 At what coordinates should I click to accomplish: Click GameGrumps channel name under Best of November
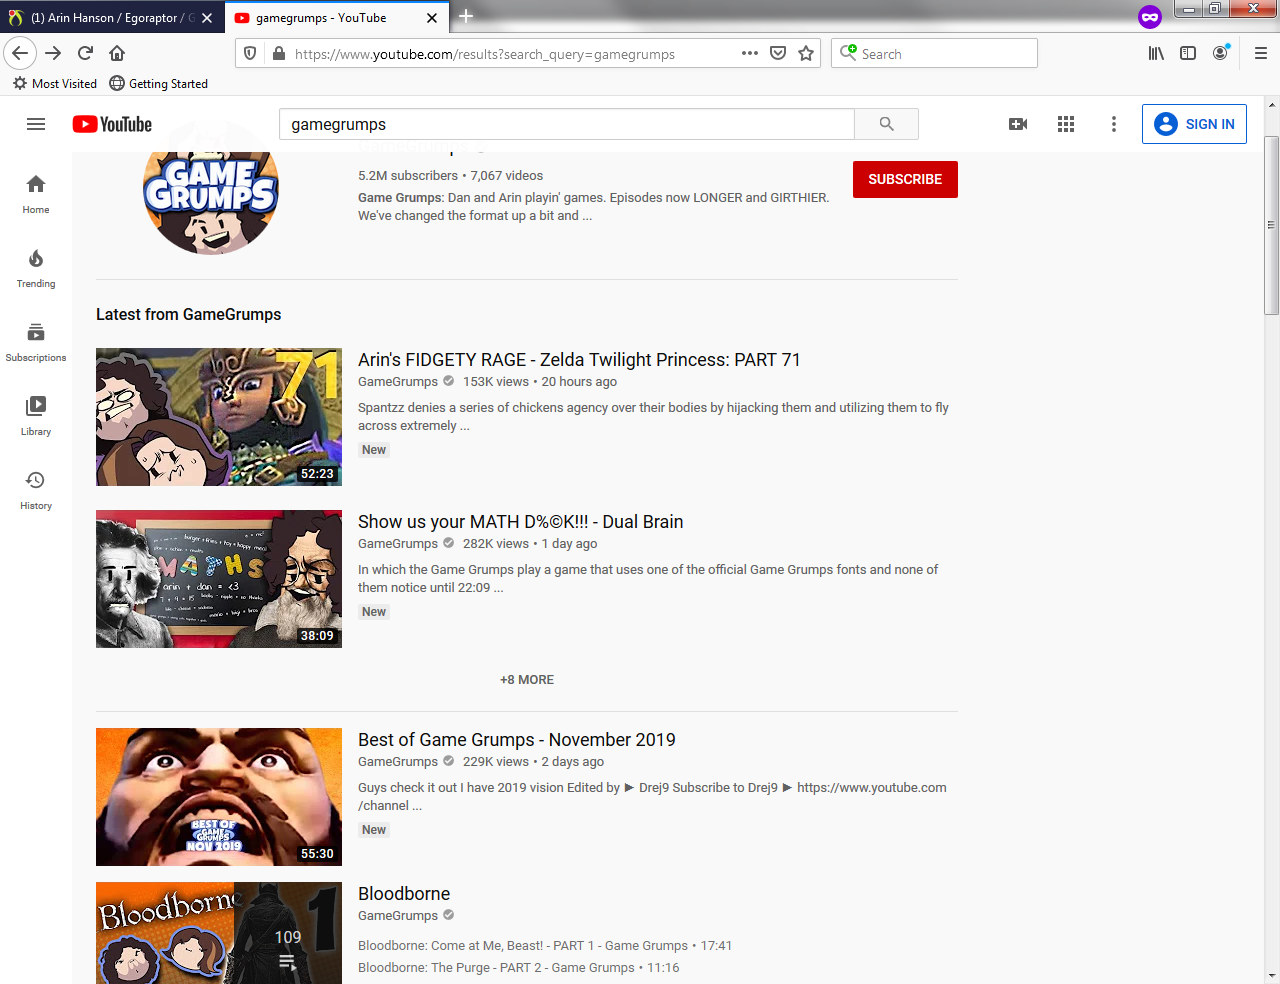[x=398, y=761]
